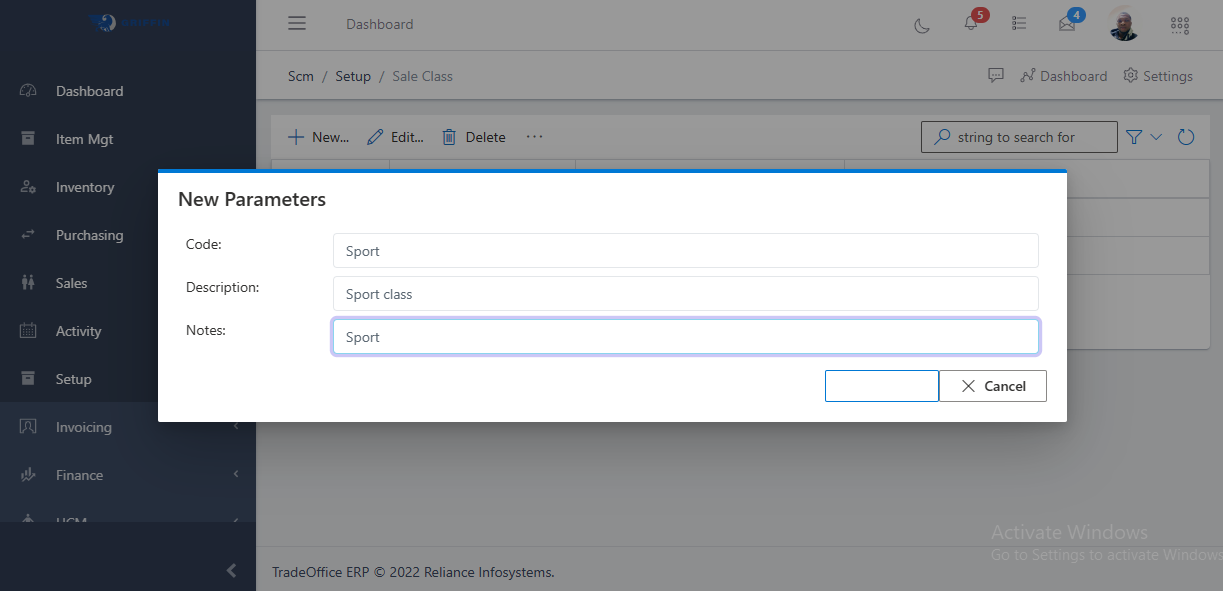Open the apps grid icon
This screenshot has height=591, width=1223.
1179,24
